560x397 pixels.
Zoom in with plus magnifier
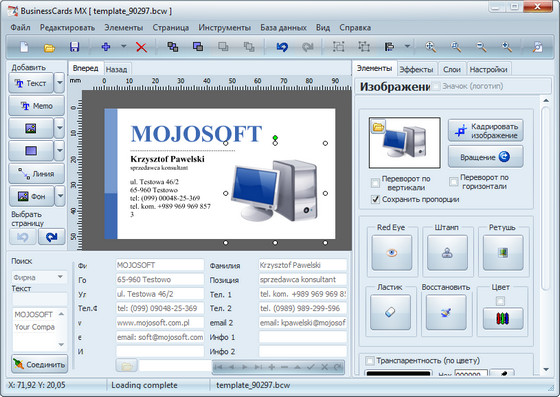coord(507,47)
